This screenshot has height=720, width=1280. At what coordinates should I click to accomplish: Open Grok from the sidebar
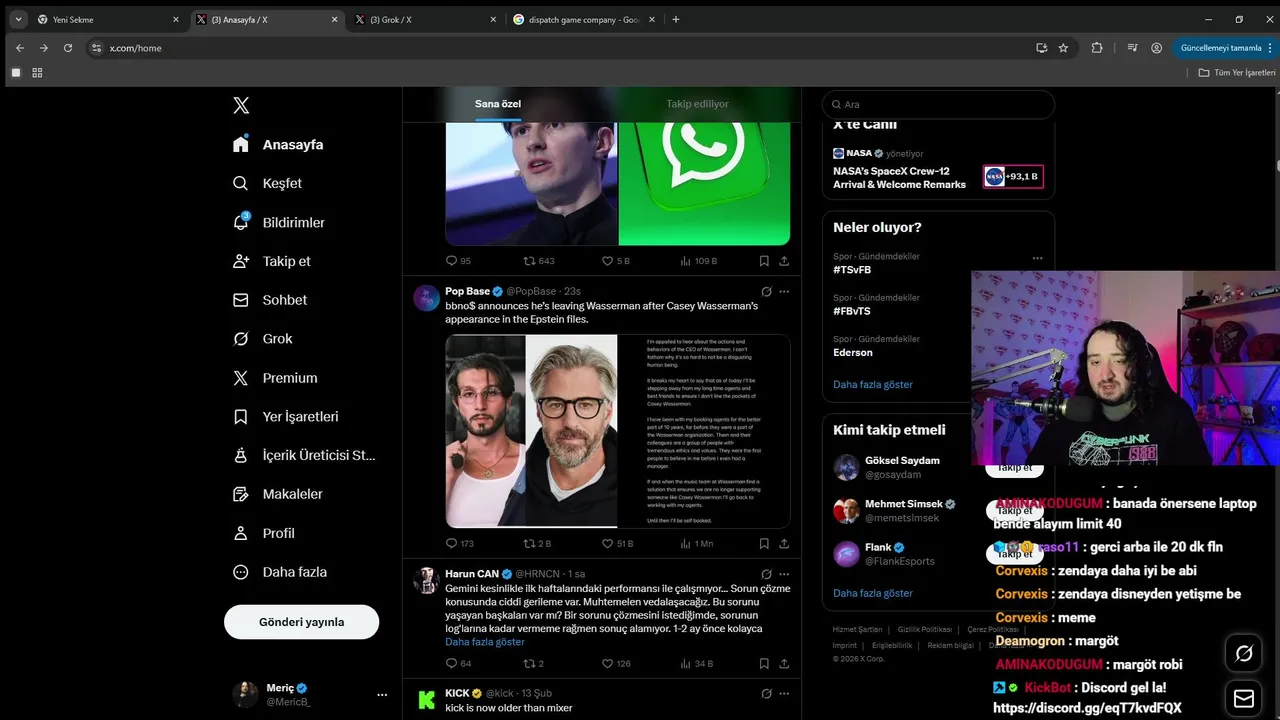click(x=262, y=339)
